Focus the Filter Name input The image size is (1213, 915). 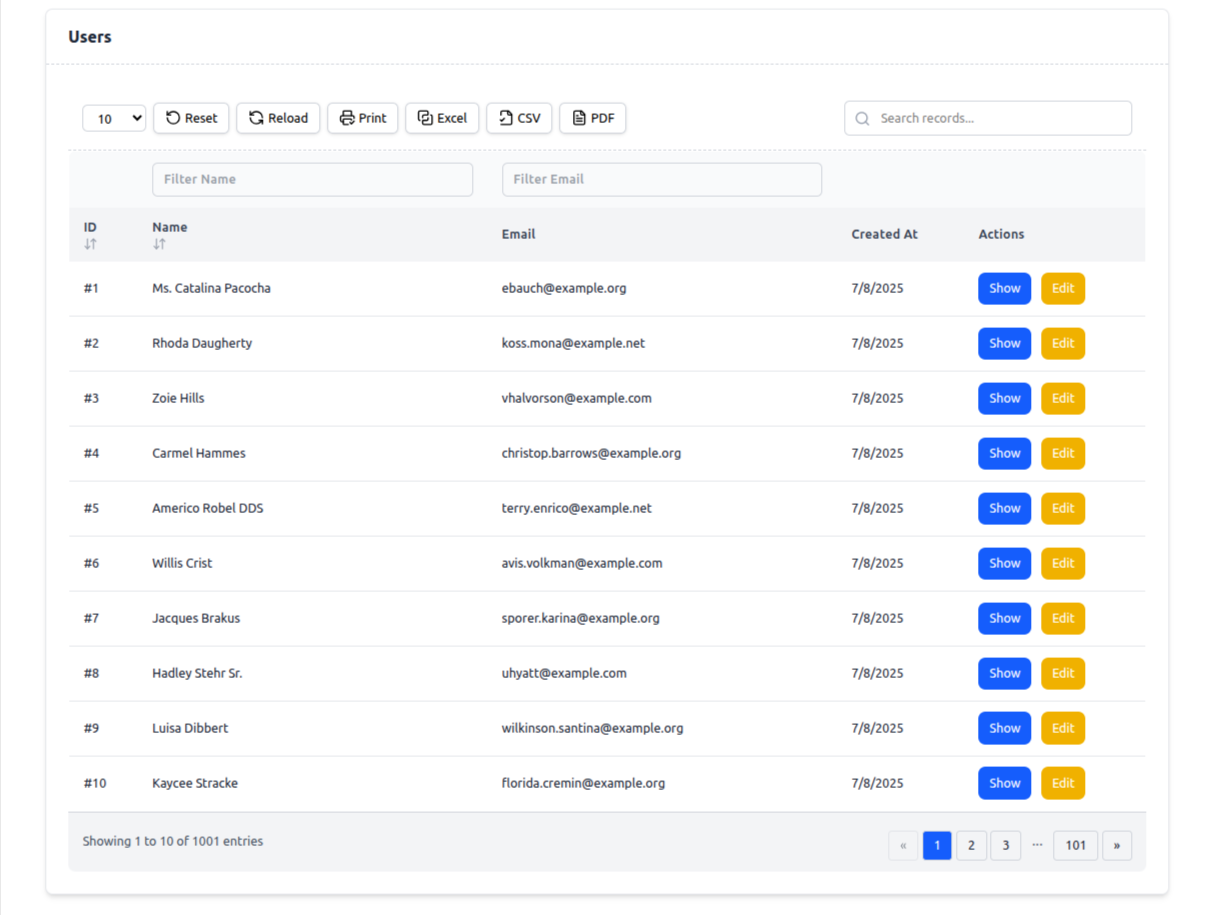point(312,179)
